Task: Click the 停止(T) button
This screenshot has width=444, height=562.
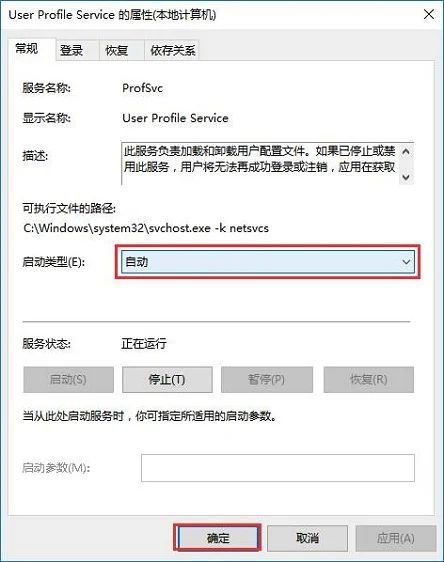Action: 167,379
